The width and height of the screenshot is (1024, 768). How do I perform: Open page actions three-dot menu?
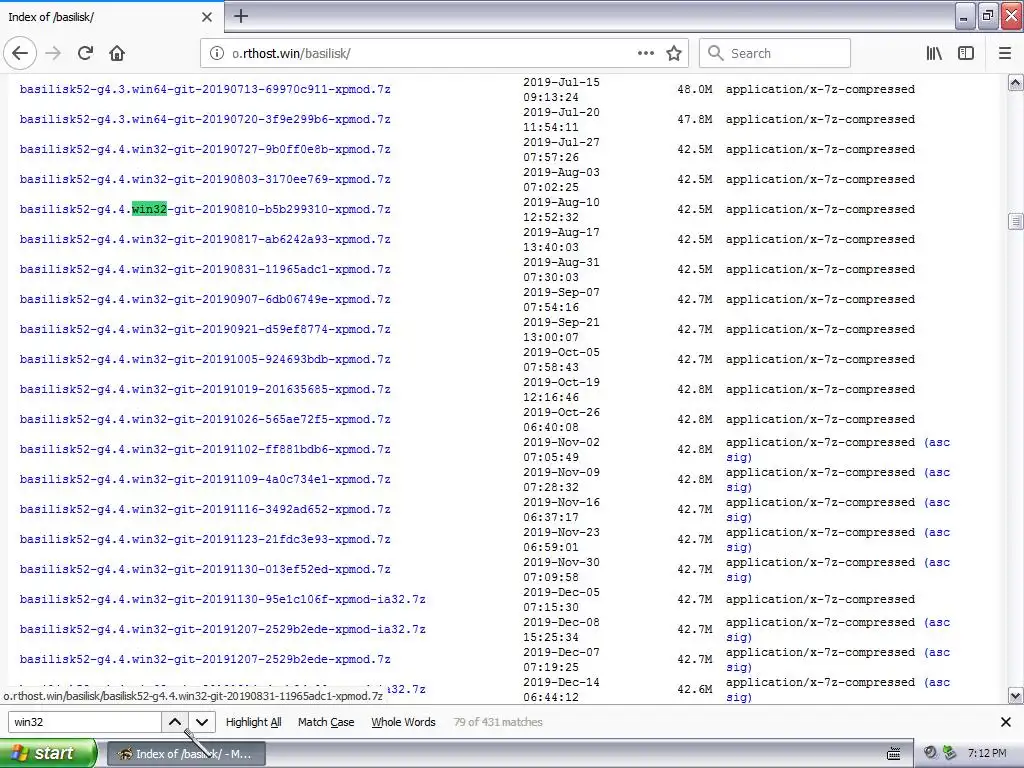646,54
